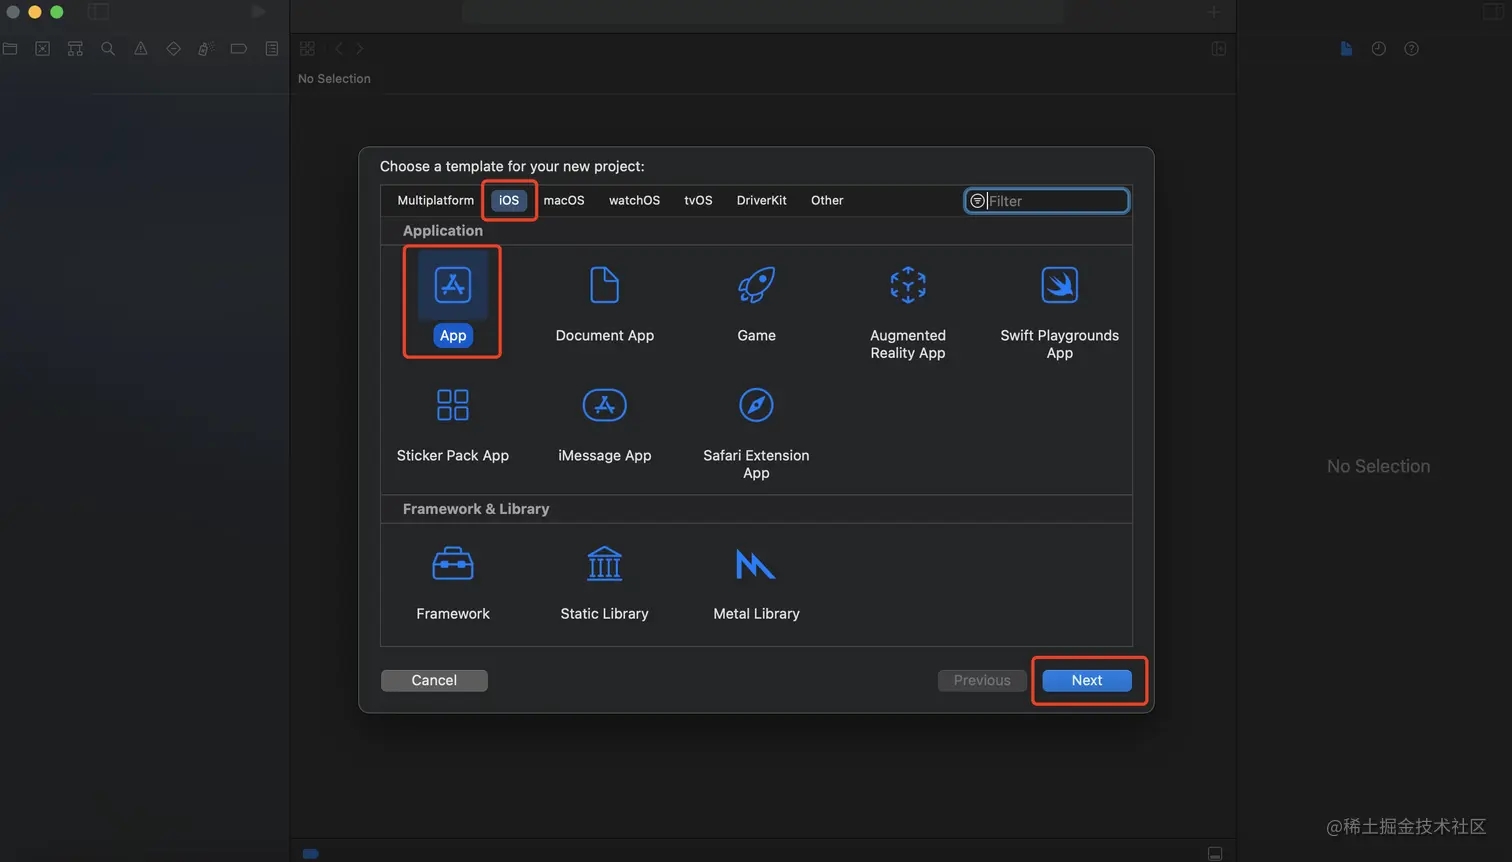The width and height of the screenshot is (1512, 862).
Task: Select the DriverKit tab
Action: (x=761, y=200)
